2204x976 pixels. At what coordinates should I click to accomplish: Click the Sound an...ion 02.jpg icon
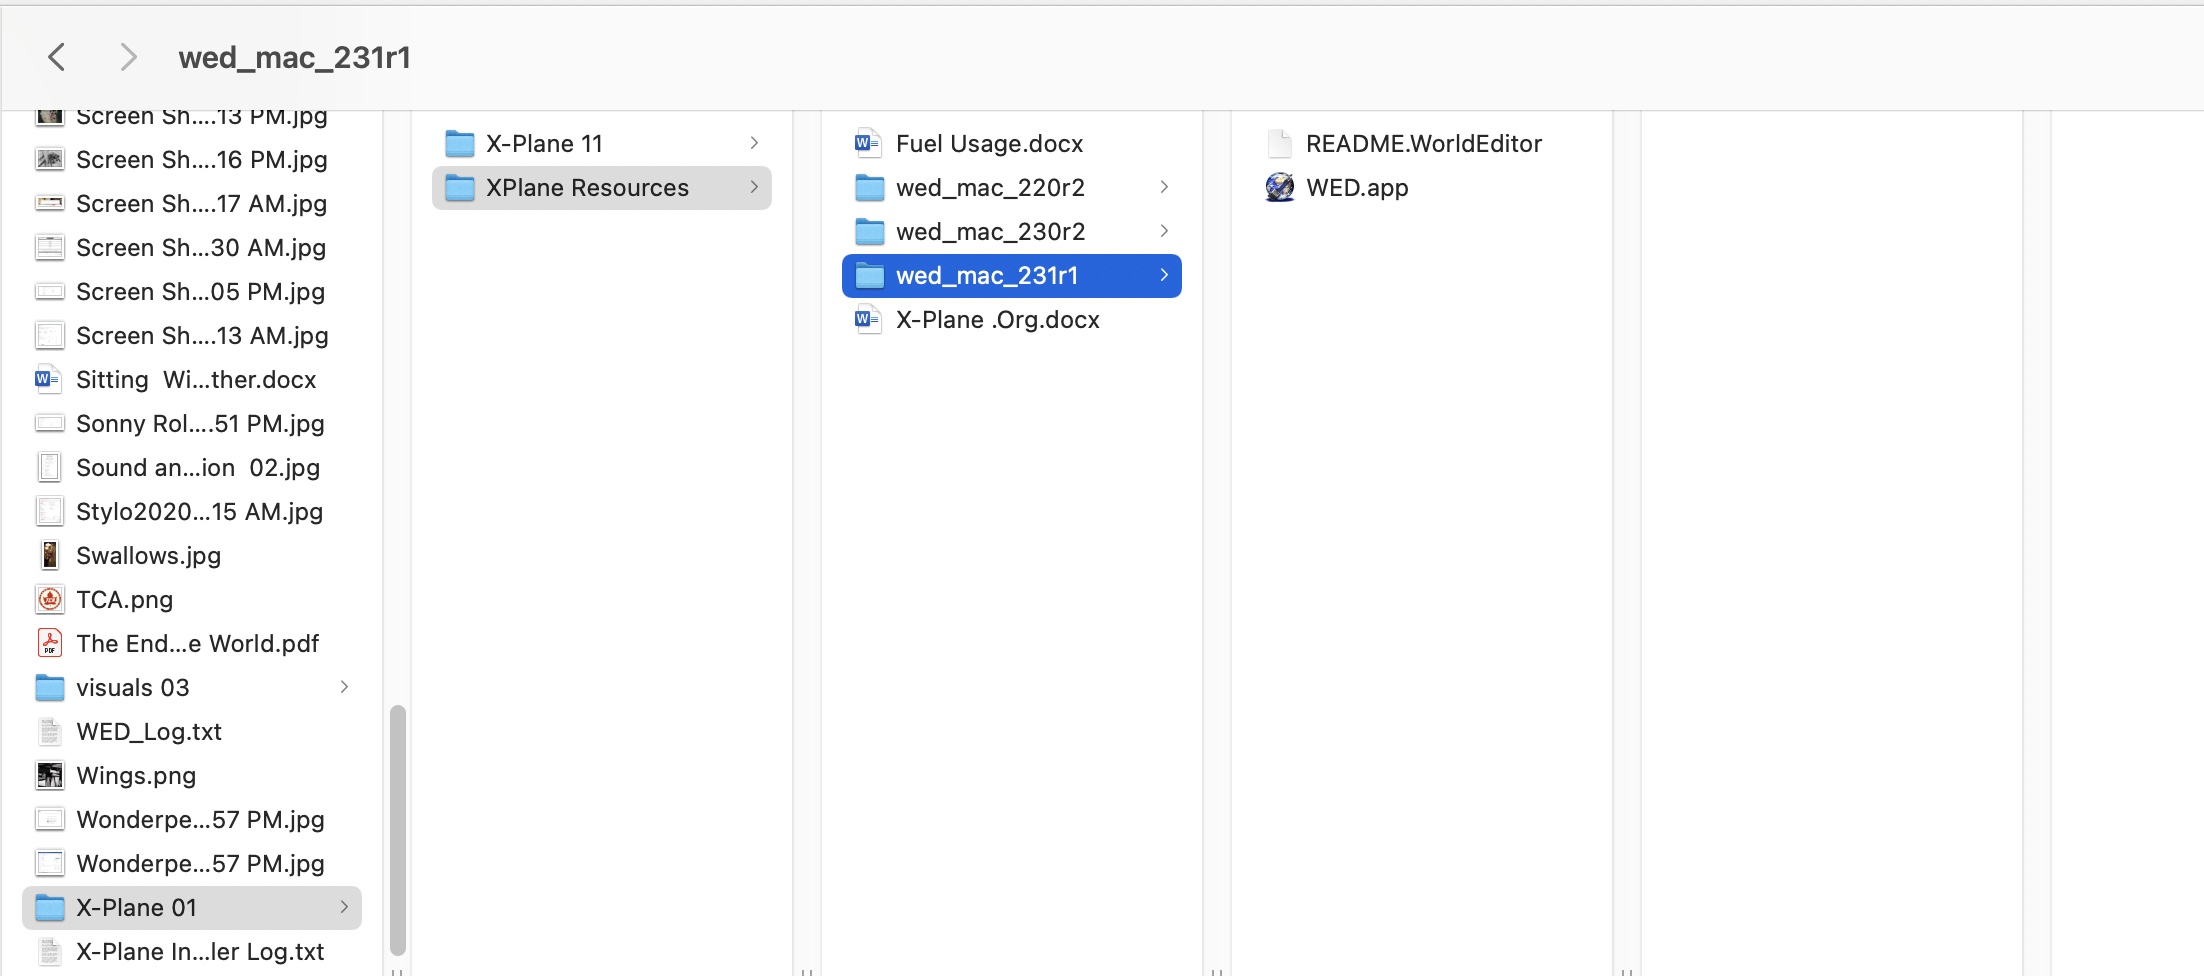(50, 467)
